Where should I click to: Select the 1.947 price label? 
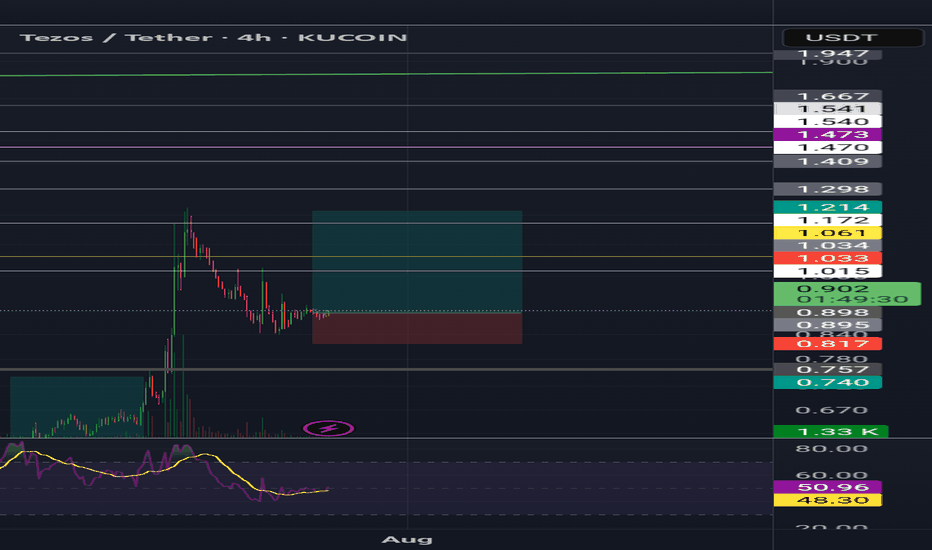coord(827,54)
